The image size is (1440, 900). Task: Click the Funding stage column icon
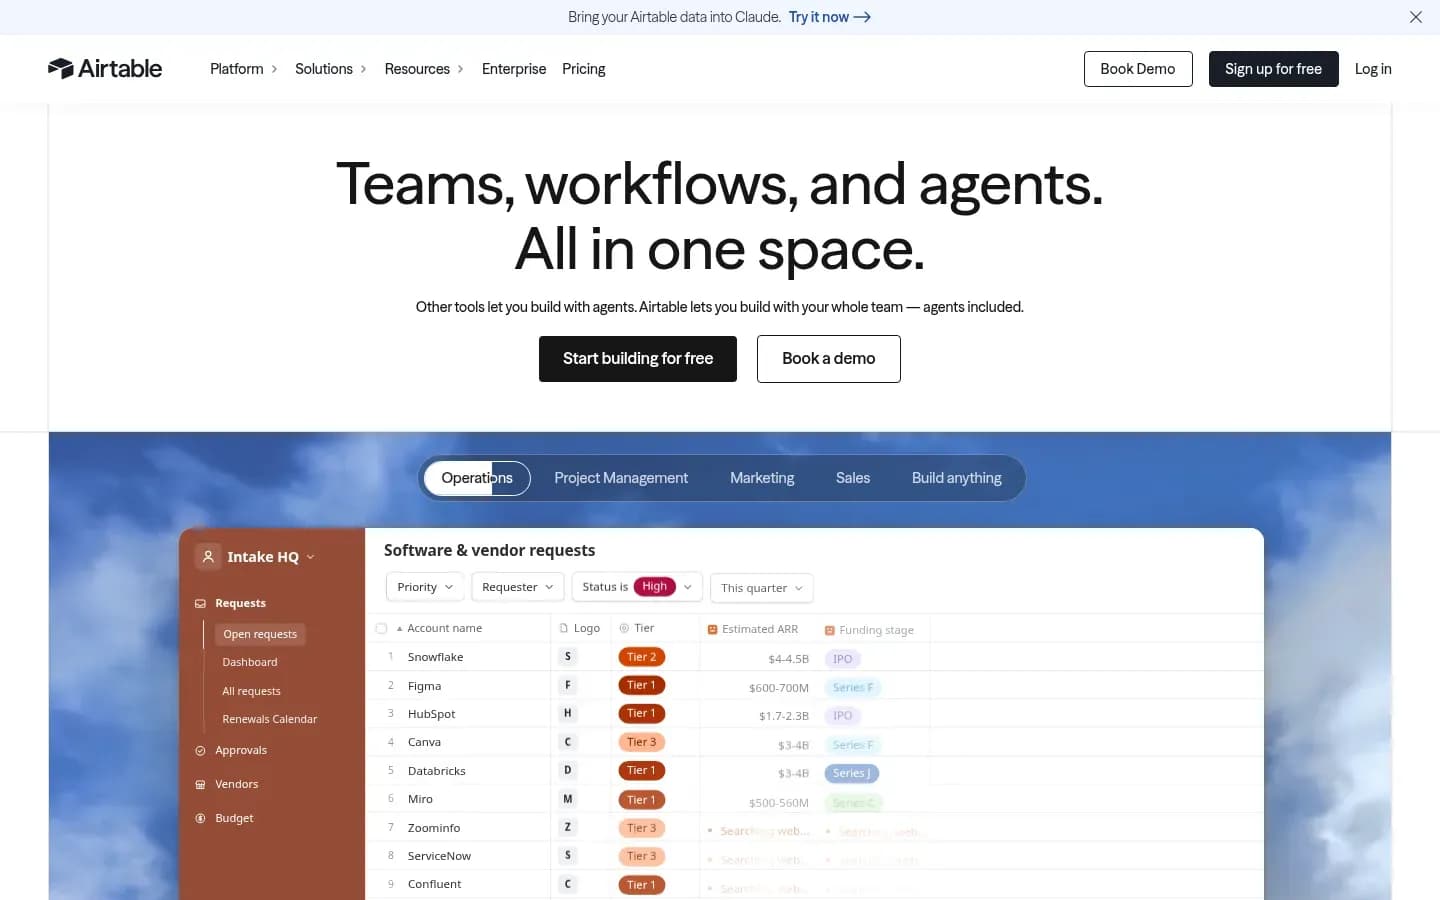click(x=829, y=630)
